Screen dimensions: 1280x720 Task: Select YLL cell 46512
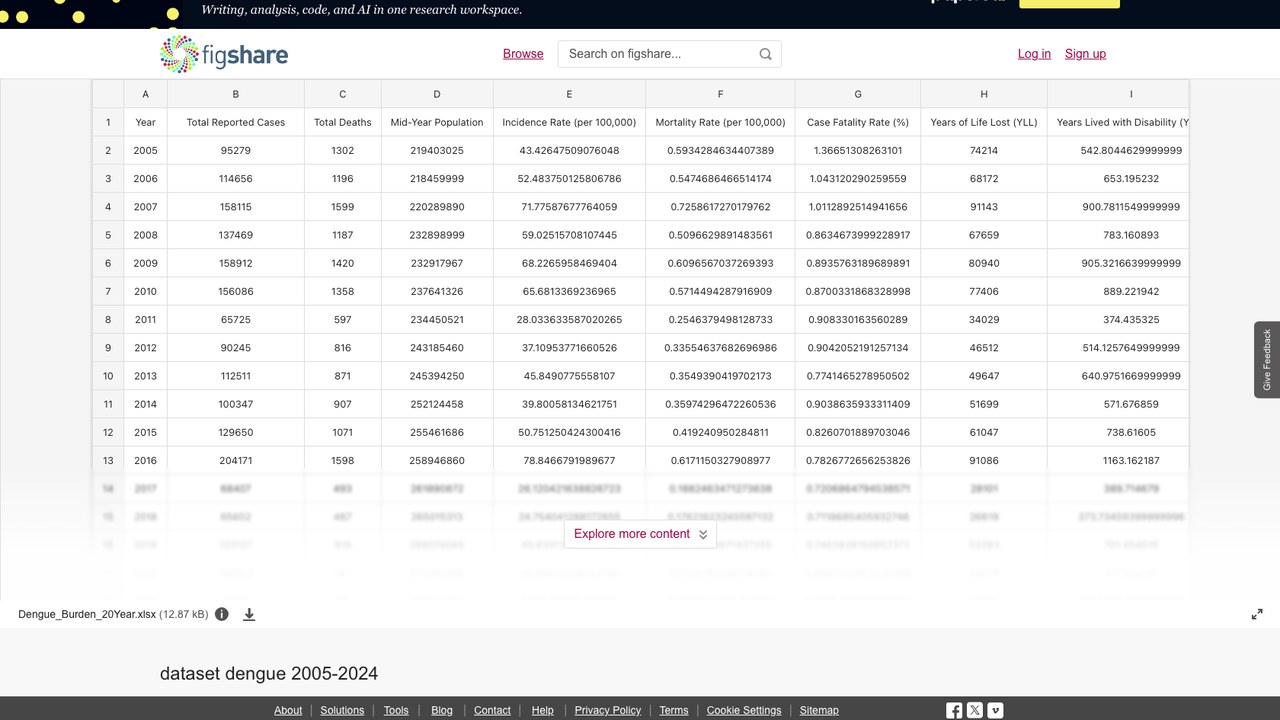(984, 348)
